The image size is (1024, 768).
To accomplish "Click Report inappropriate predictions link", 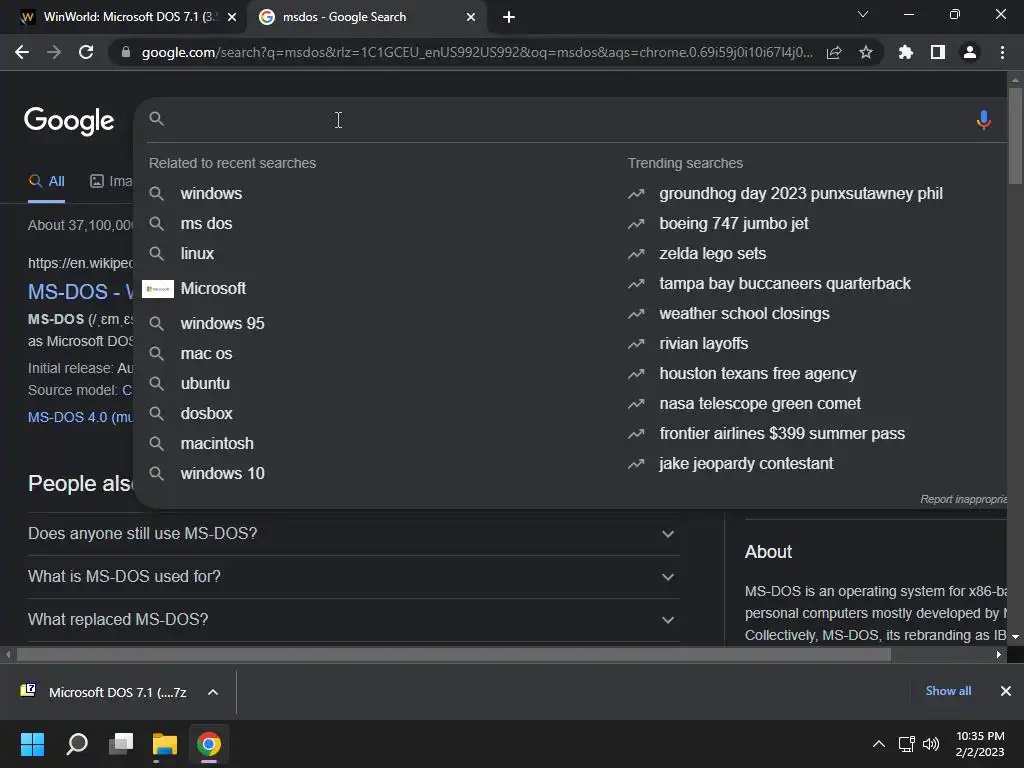I will pos(963,499).
